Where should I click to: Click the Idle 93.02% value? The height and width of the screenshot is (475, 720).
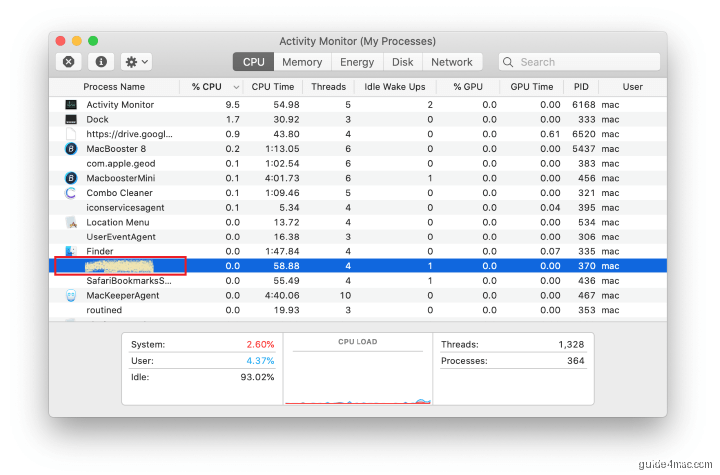[x=257, y=377]
